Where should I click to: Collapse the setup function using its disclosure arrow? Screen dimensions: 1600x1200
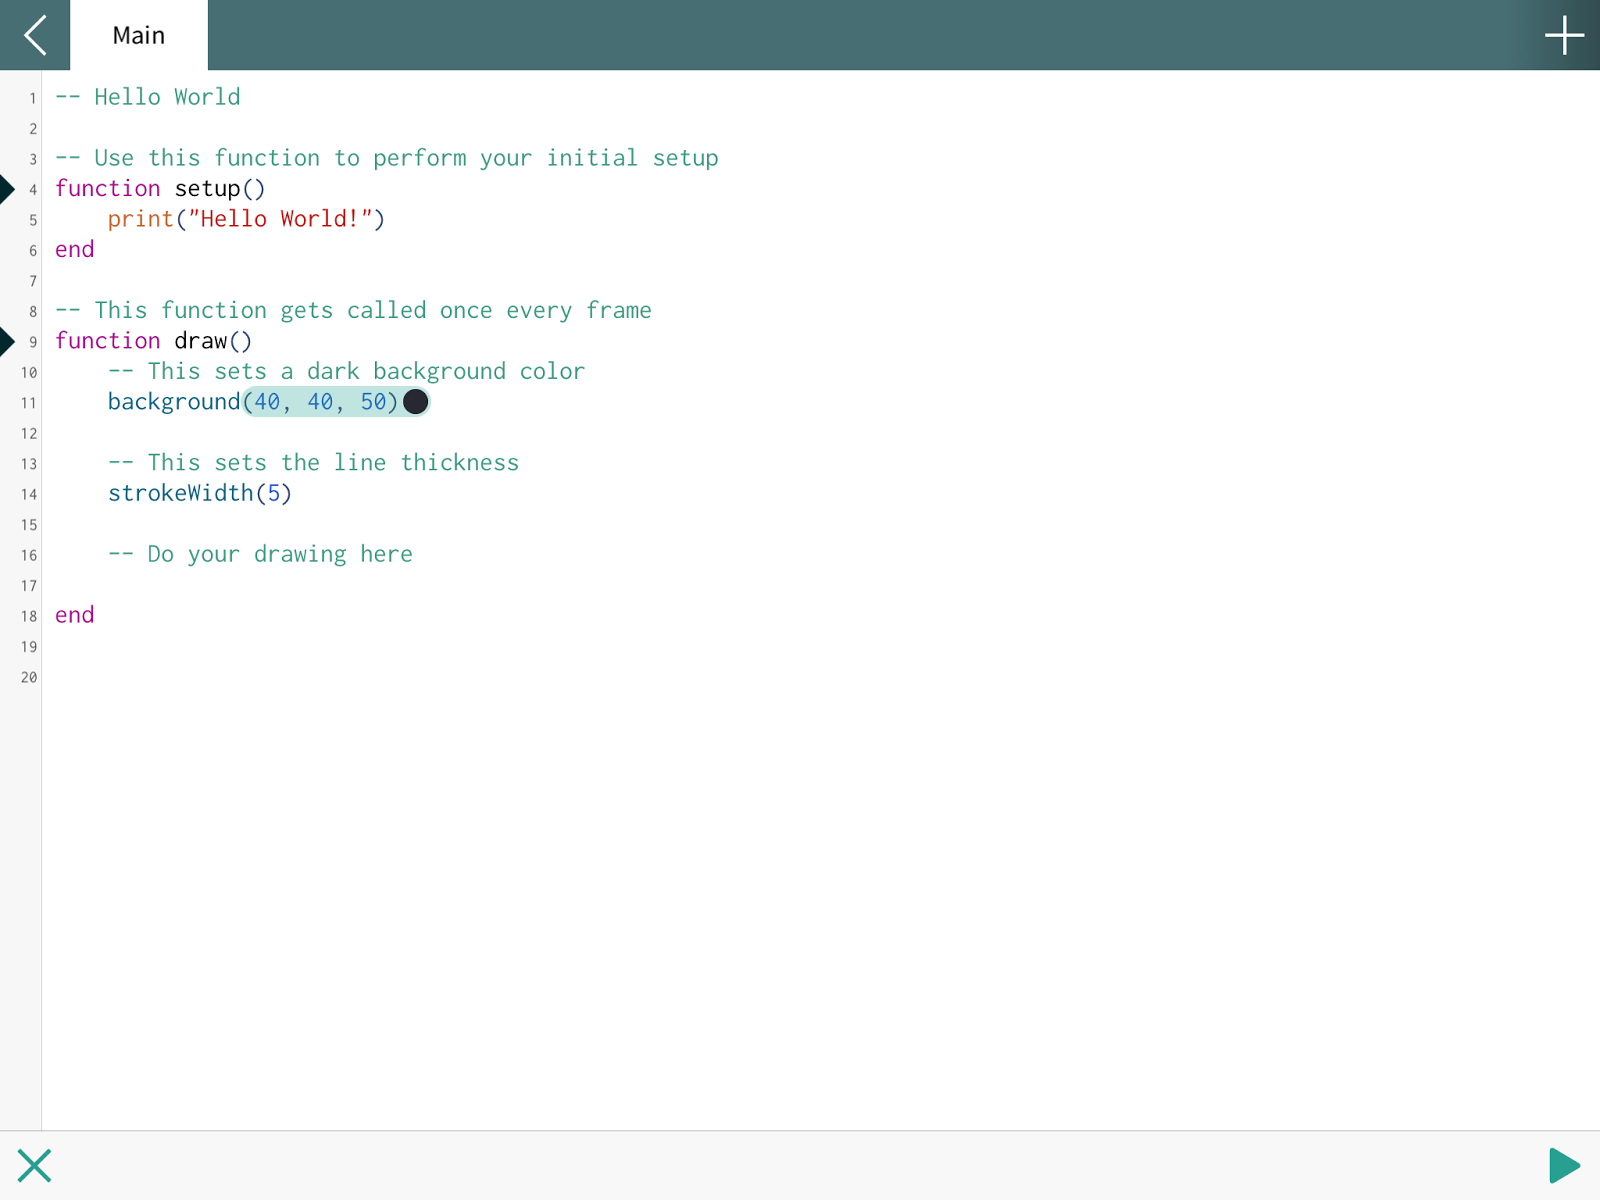tap(8, 188)
